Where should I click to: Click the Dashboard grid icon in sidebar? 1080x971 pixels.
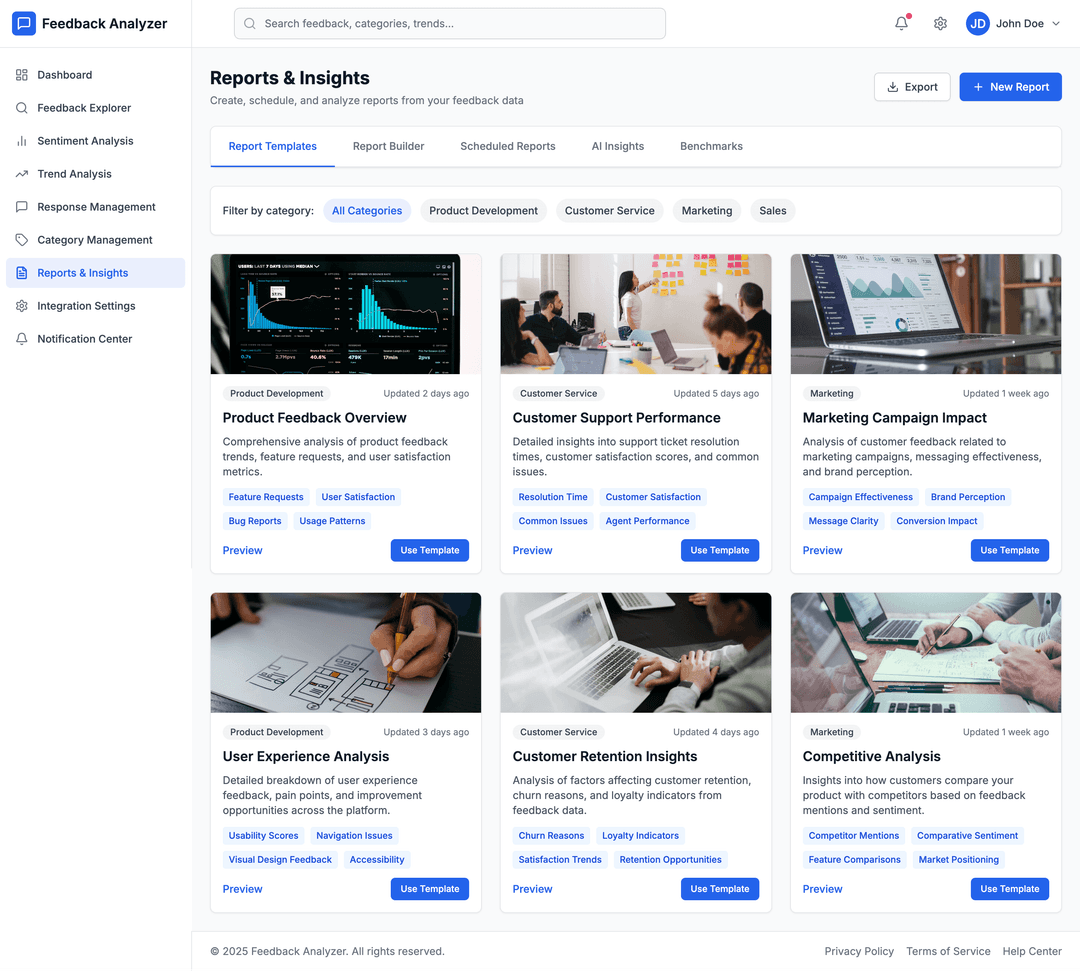[x=22, y=75]
